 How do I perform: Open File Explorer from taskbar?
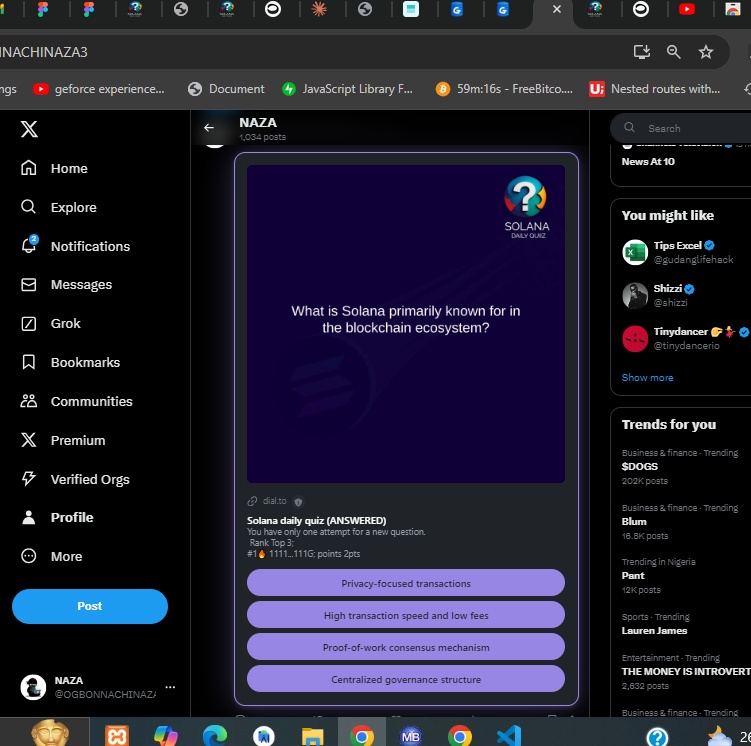[x=313, y=735]
